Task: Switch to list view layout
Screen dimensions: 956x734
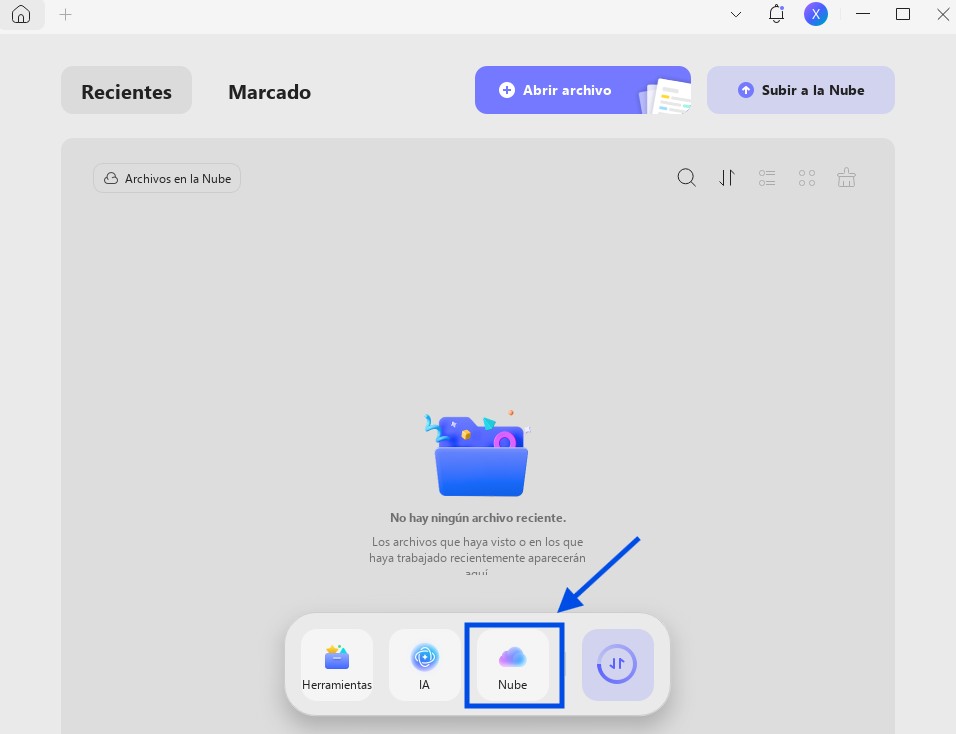Action: pyautogui.click(x=767, y=177)
